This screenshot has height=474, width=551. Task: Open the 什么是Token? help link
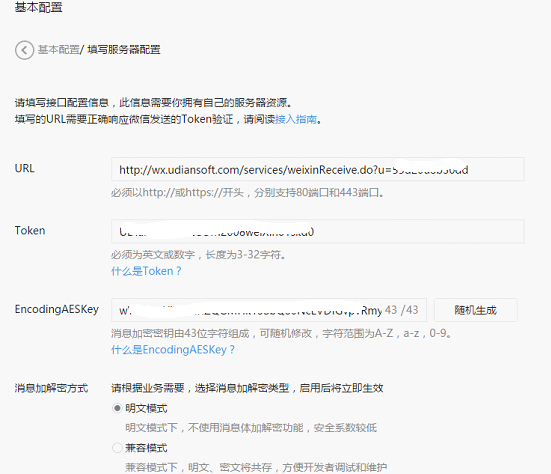coord(146,271)
